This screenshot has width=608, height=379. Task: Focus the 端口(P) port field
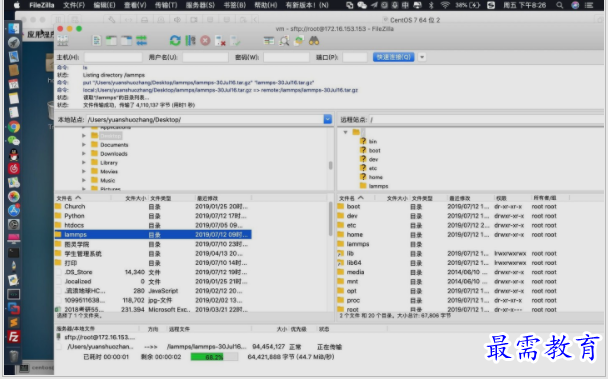click(355, 57)
